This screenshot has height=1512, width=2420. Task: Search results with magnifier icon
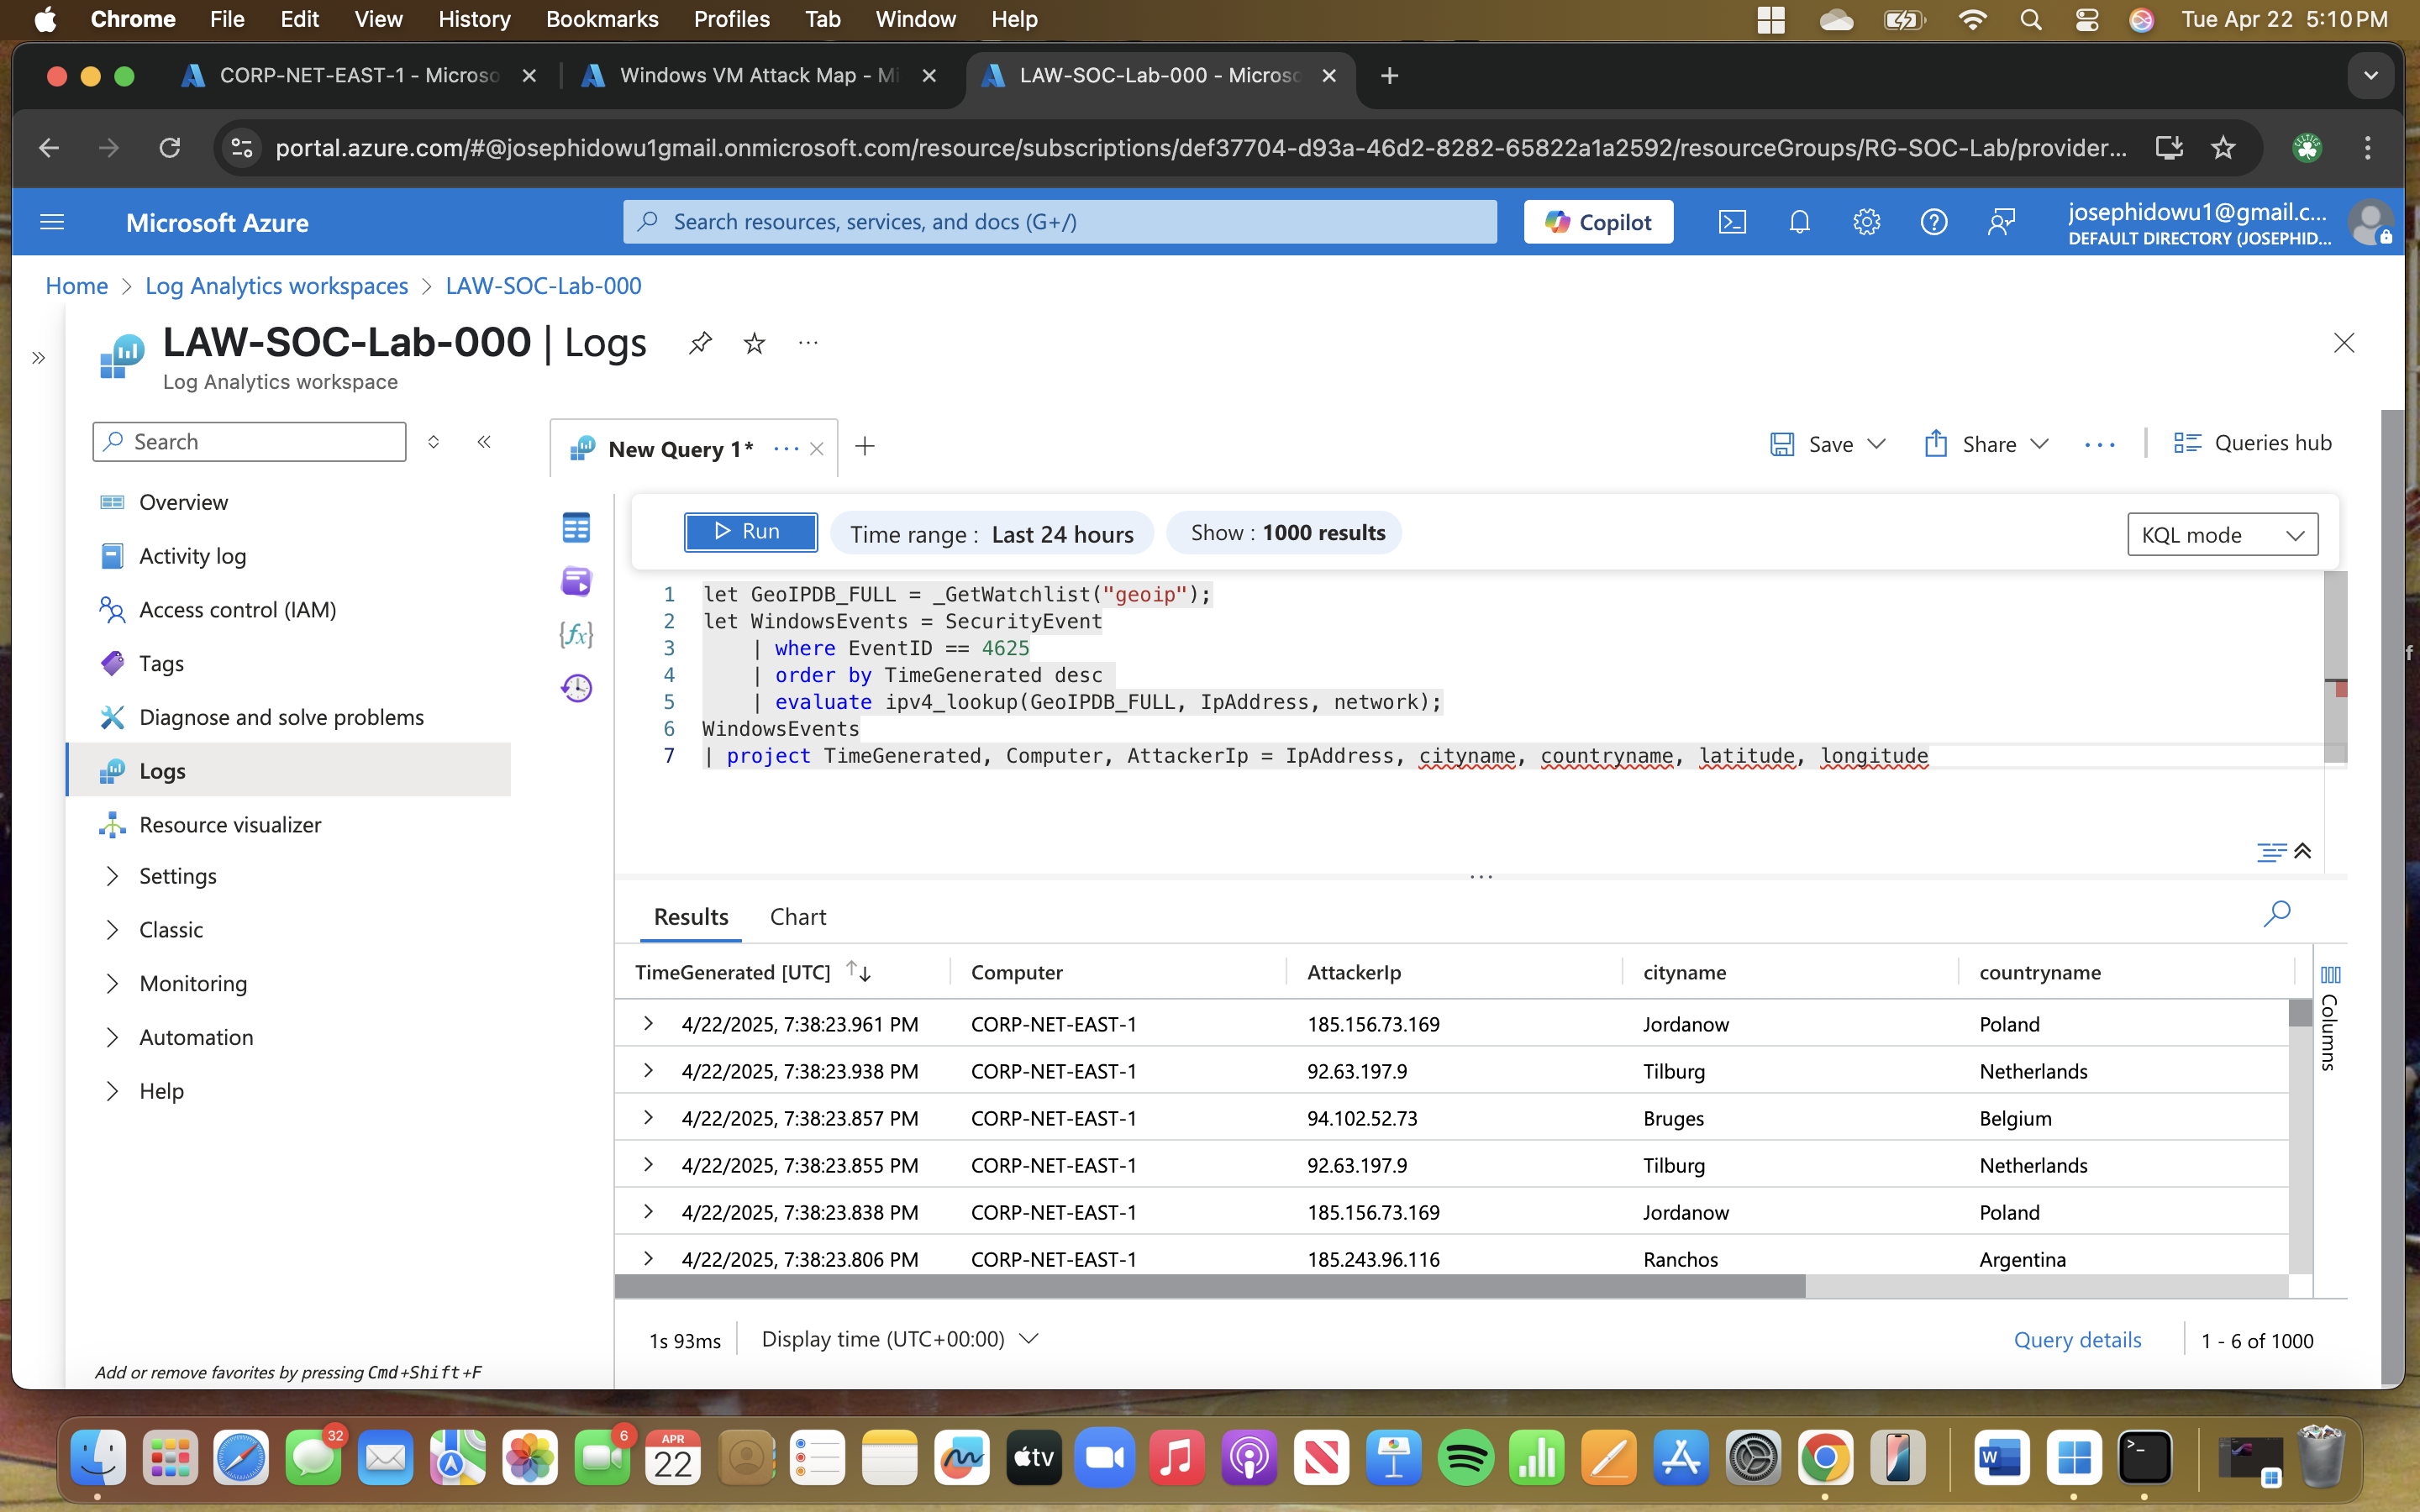click(x=2276, y=913)
